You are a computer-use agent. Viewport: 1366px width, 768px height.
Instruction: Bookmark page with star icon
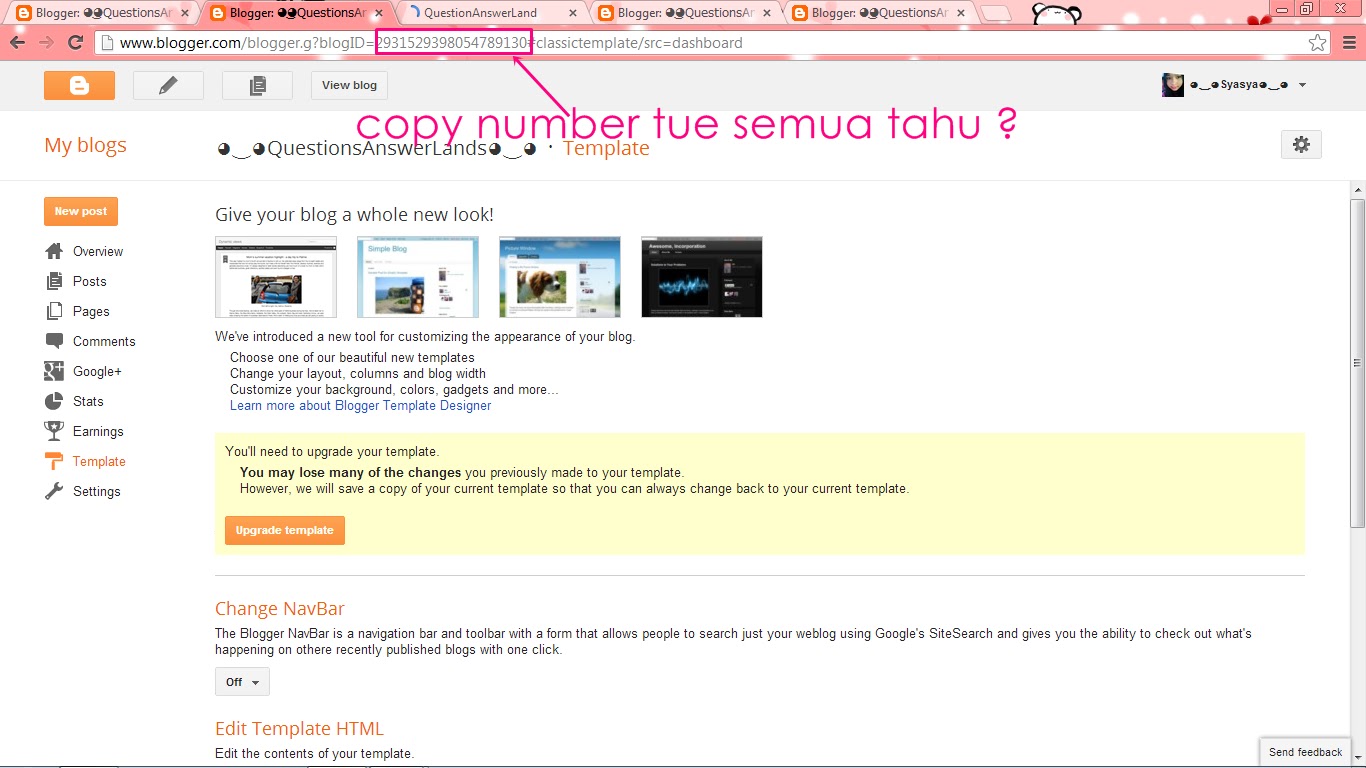(x=1318, y=43)
